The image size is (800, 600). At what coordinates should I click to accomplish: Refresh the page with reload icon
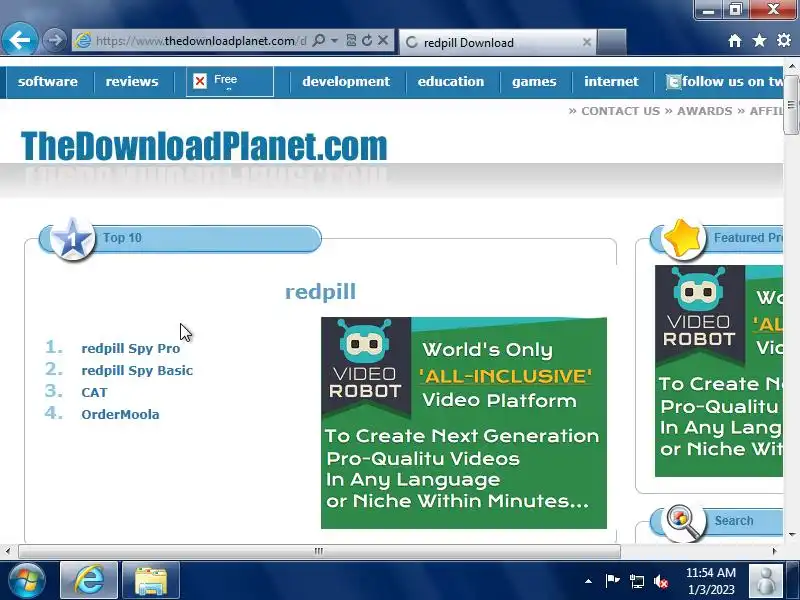(x=367, y=40)
